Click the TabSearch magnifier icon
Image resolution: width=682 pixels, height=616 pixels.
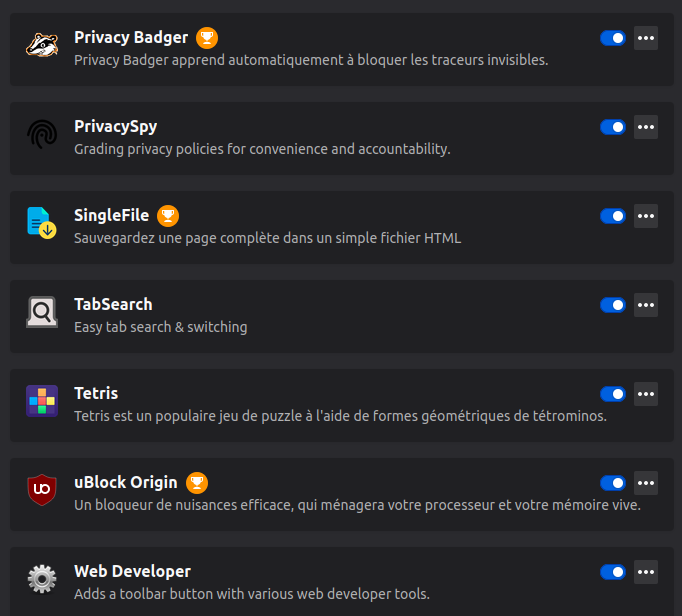[41, 313]
